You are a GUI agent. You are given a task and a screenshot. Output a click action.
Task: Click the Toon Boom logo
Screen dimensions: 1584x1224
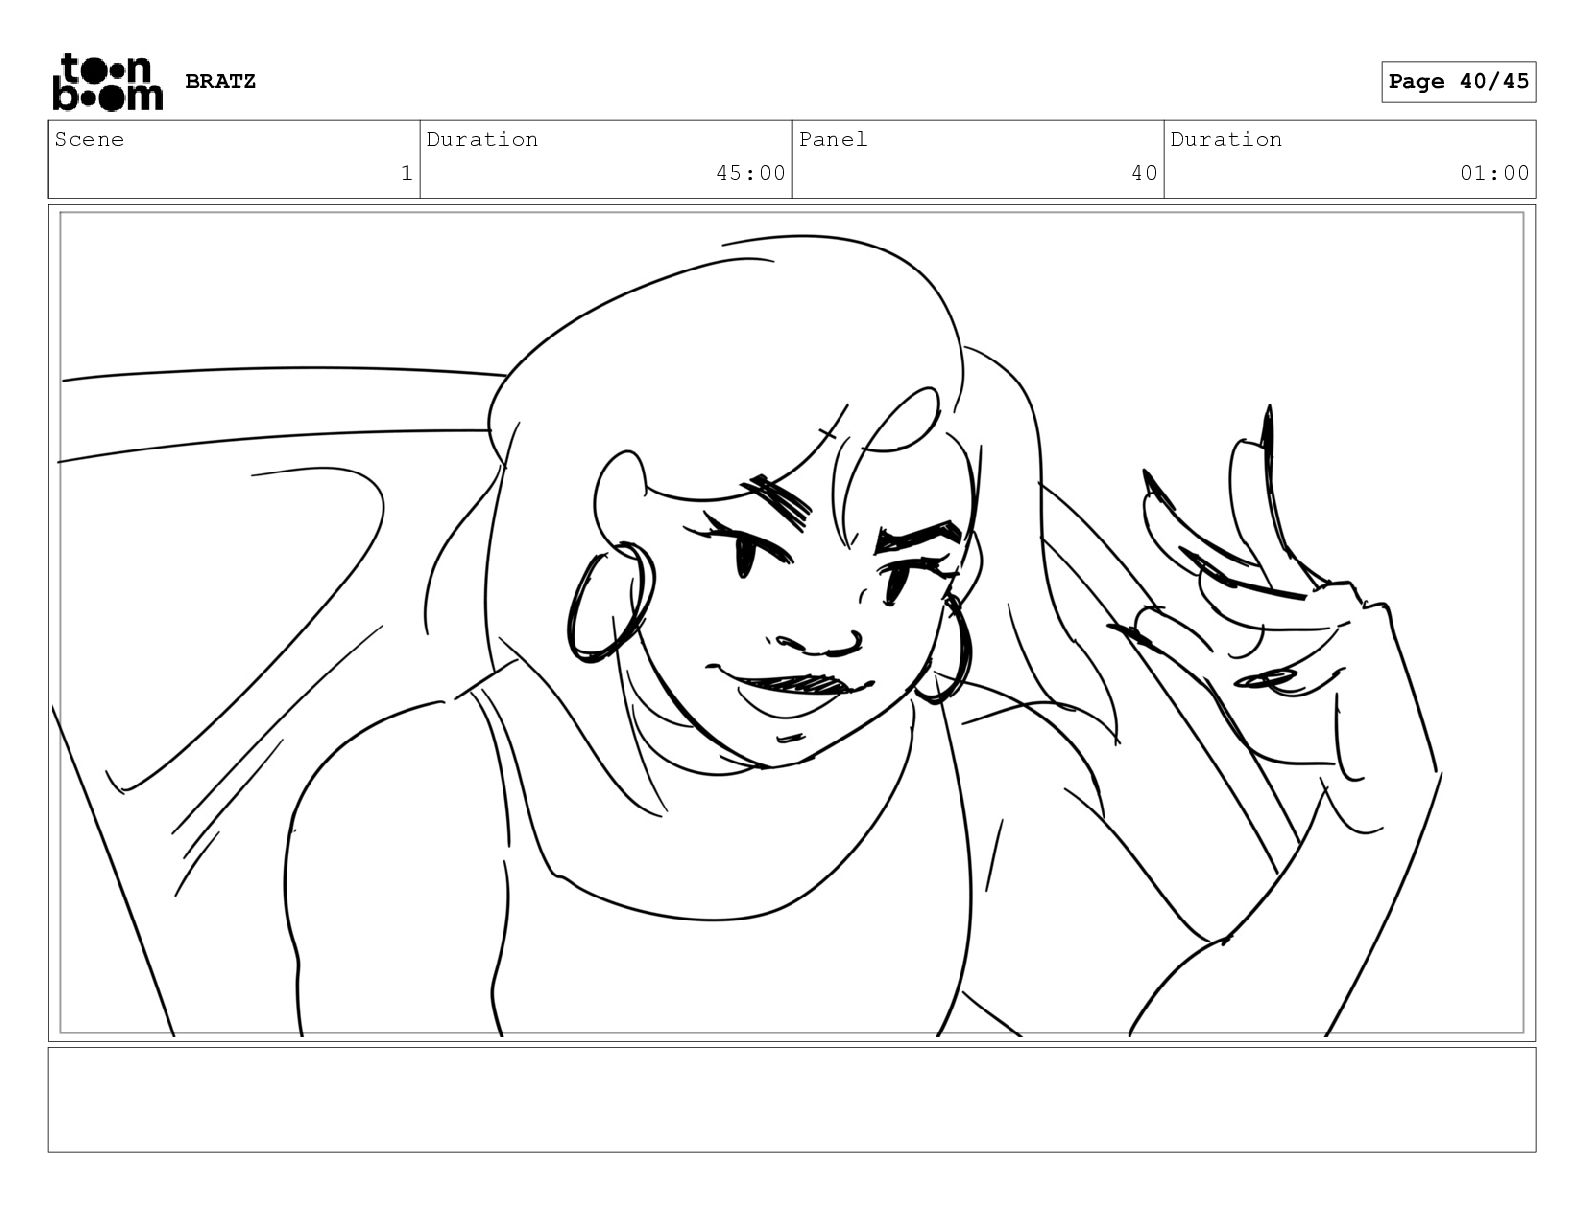(x=107, y=82)
